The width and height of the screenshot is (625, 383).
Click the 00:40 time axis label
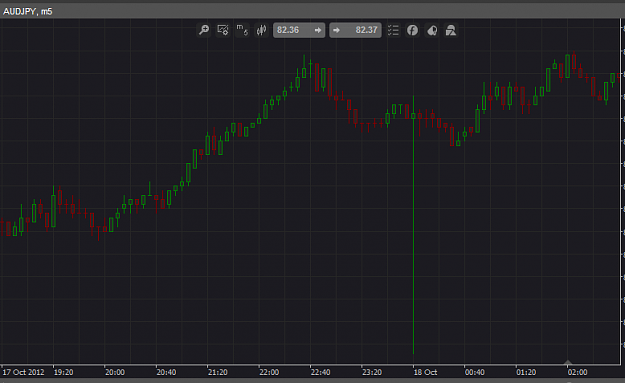[475, 372]
